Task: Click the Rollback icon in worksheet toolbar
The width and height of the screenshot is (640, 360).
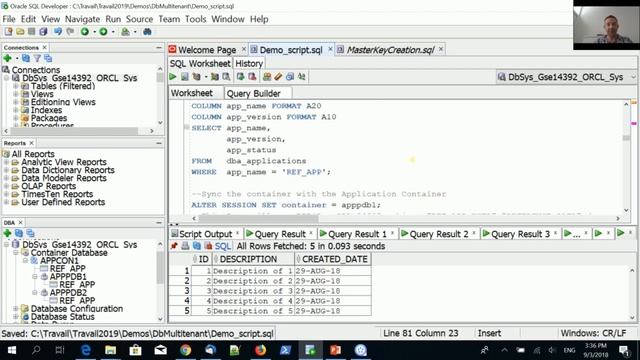Action: [252, 77]
